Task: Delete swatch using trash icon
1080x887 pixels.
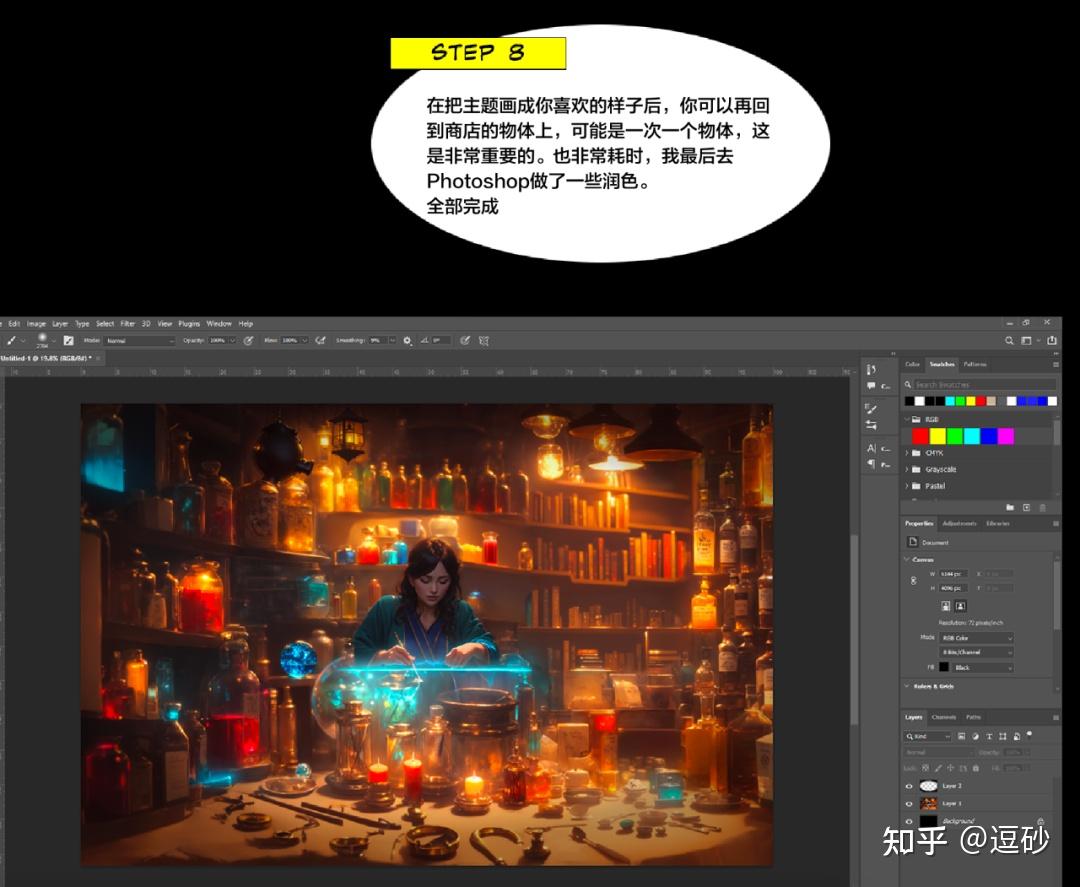Action: tap(1042, 508)
